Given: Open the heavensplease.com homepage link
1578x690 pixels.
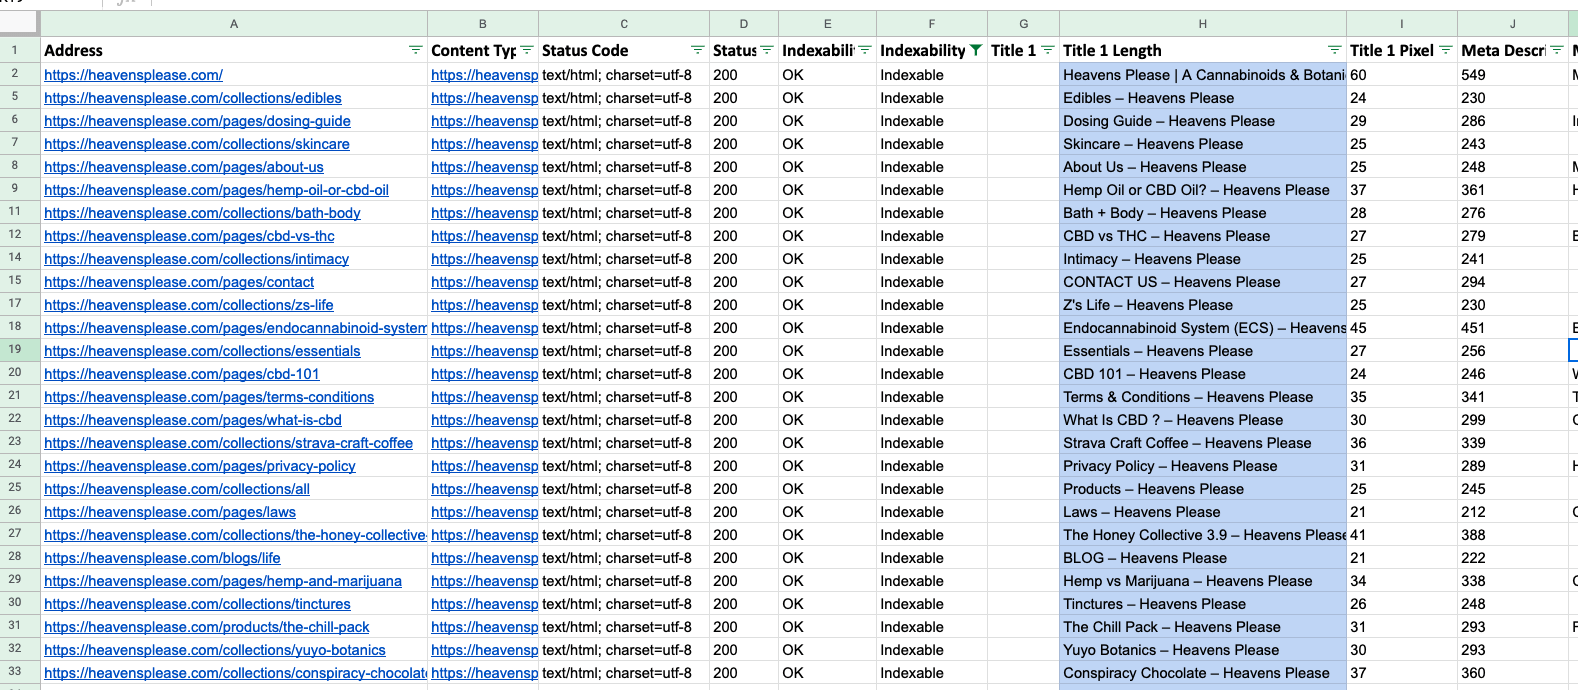Looking at the screenshot, I should pos(133,75).
